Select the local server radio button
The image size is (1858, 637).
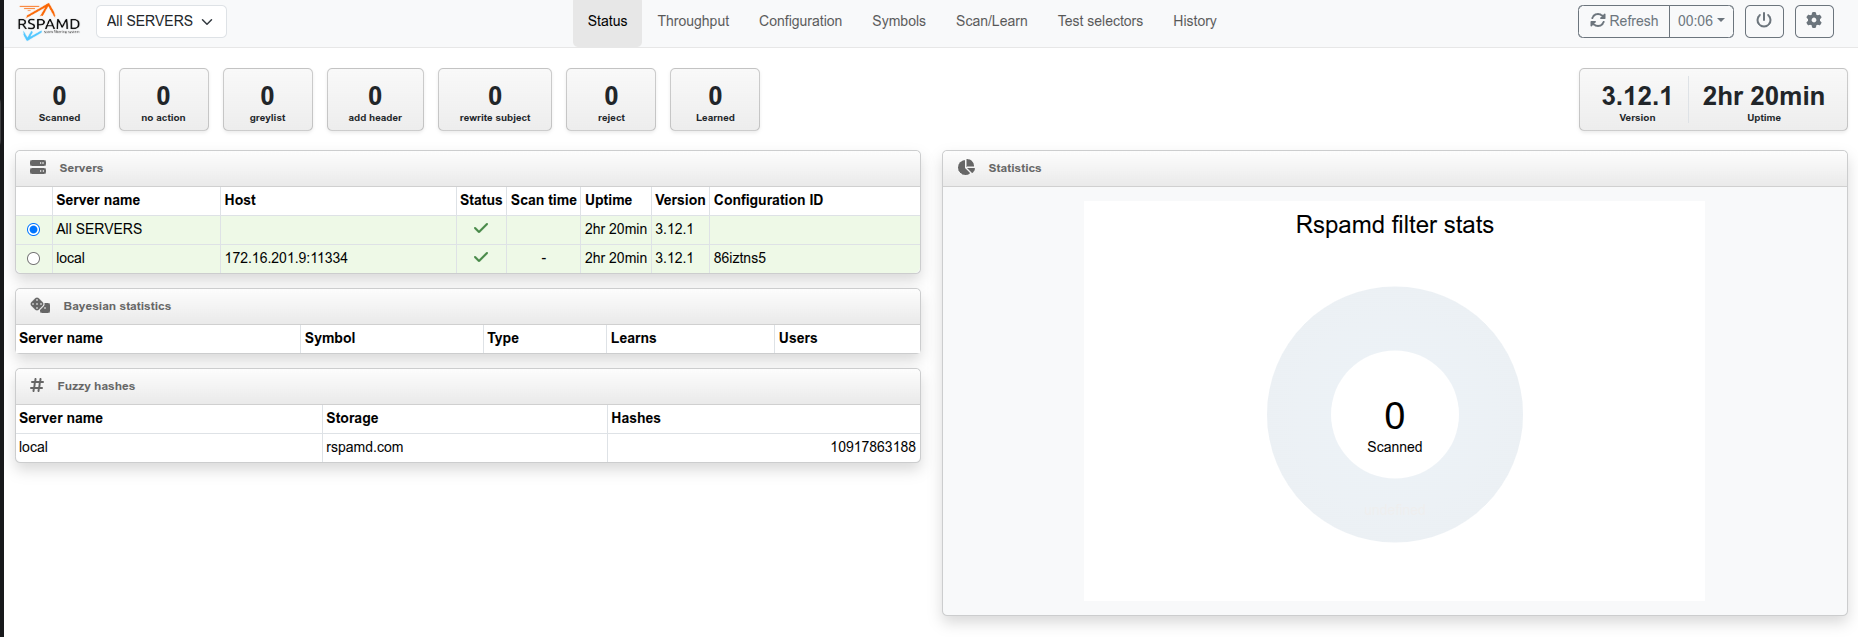click(34, 259)
